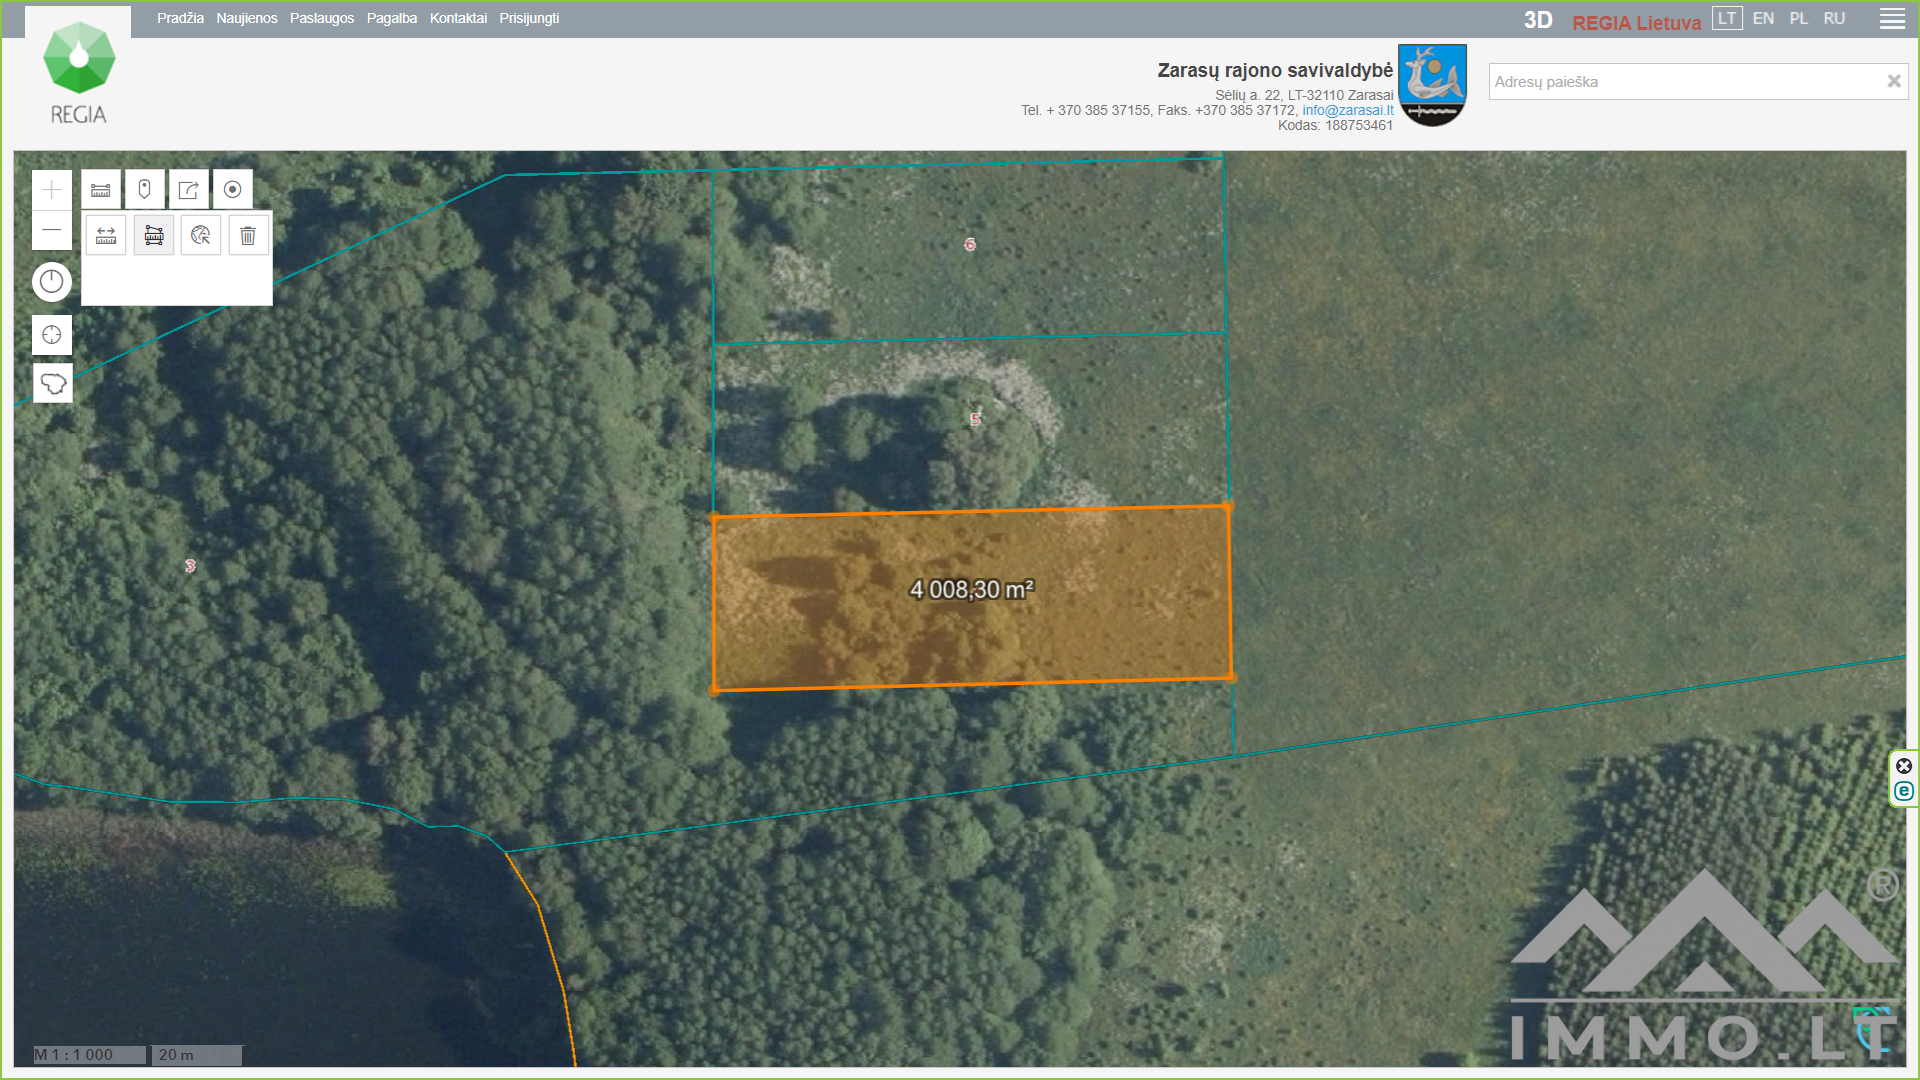Click the crosshair locate button

52,335
